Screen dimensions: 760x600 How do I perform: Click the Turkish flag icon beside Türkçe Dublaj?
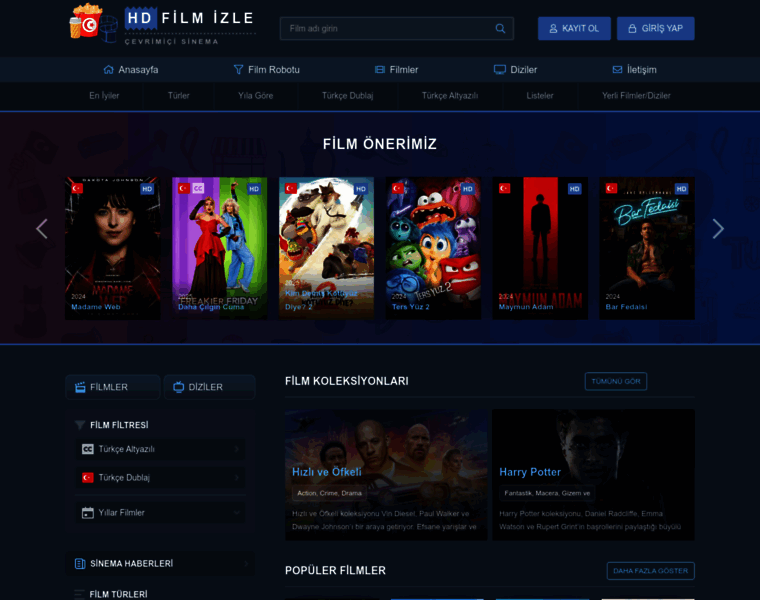[88, 478]
